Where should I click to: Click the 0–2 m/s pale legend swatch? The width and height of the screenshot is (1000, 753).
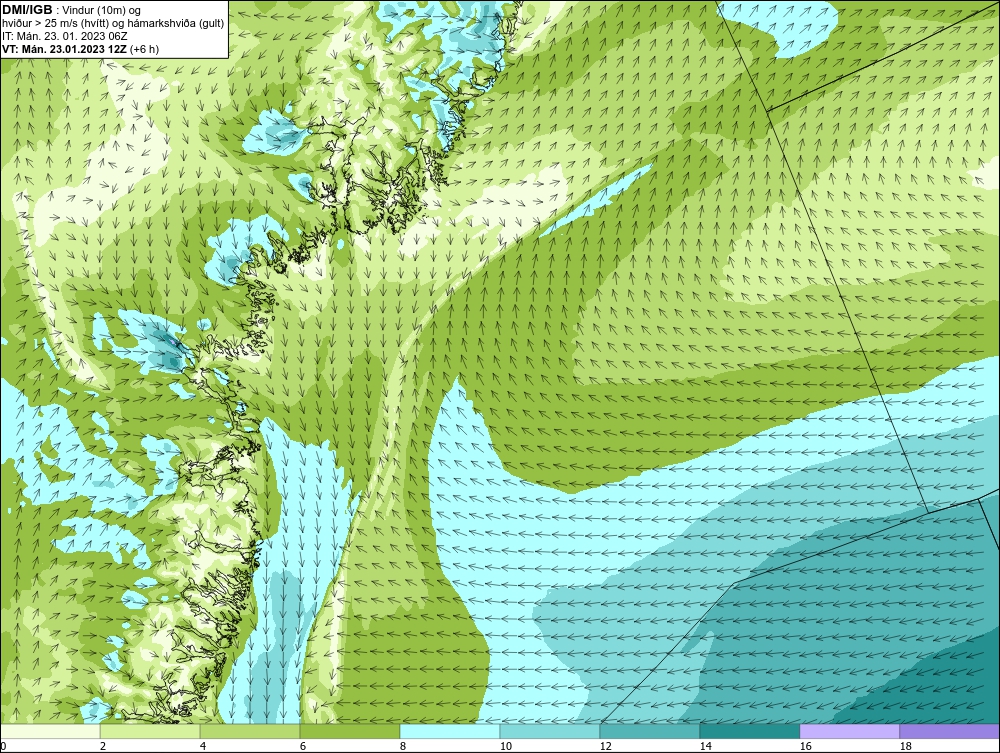tap(50, 731)
